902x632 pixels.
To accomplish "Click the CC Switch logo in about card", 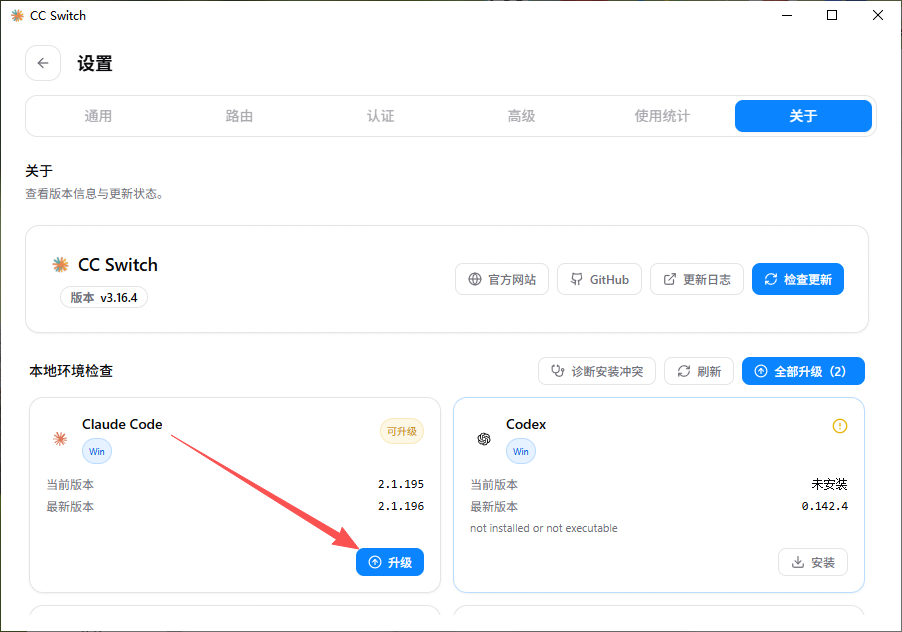I will coord(60,265).
